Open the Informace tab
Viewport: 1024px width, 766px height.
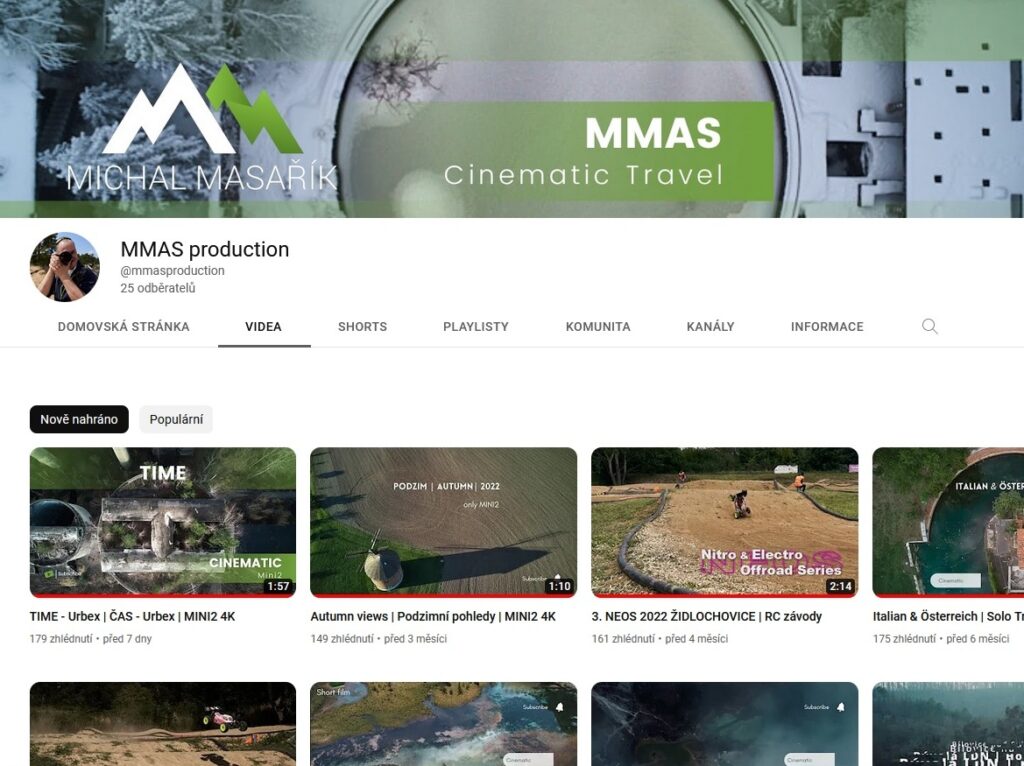[827, 326]
